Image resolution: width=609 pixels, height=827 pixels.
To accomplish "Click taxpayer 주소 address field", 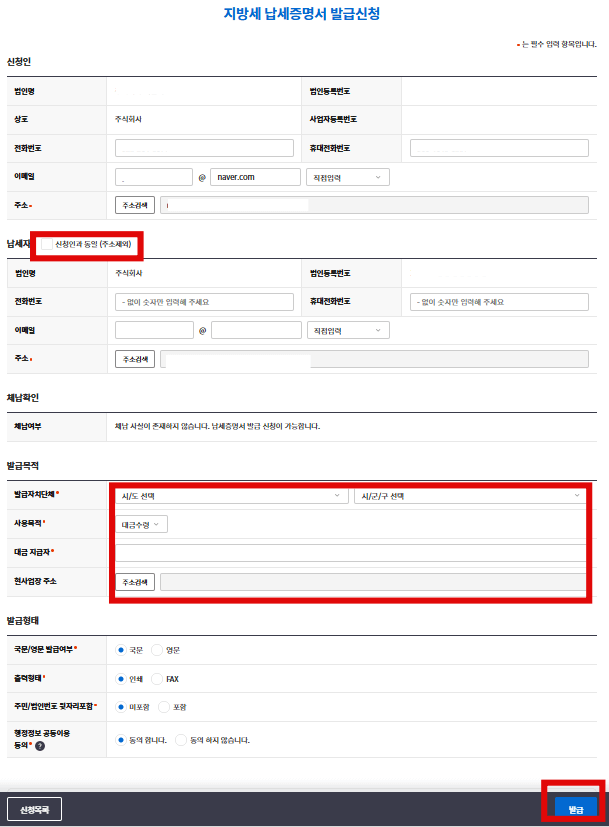I will coord(374,359).
